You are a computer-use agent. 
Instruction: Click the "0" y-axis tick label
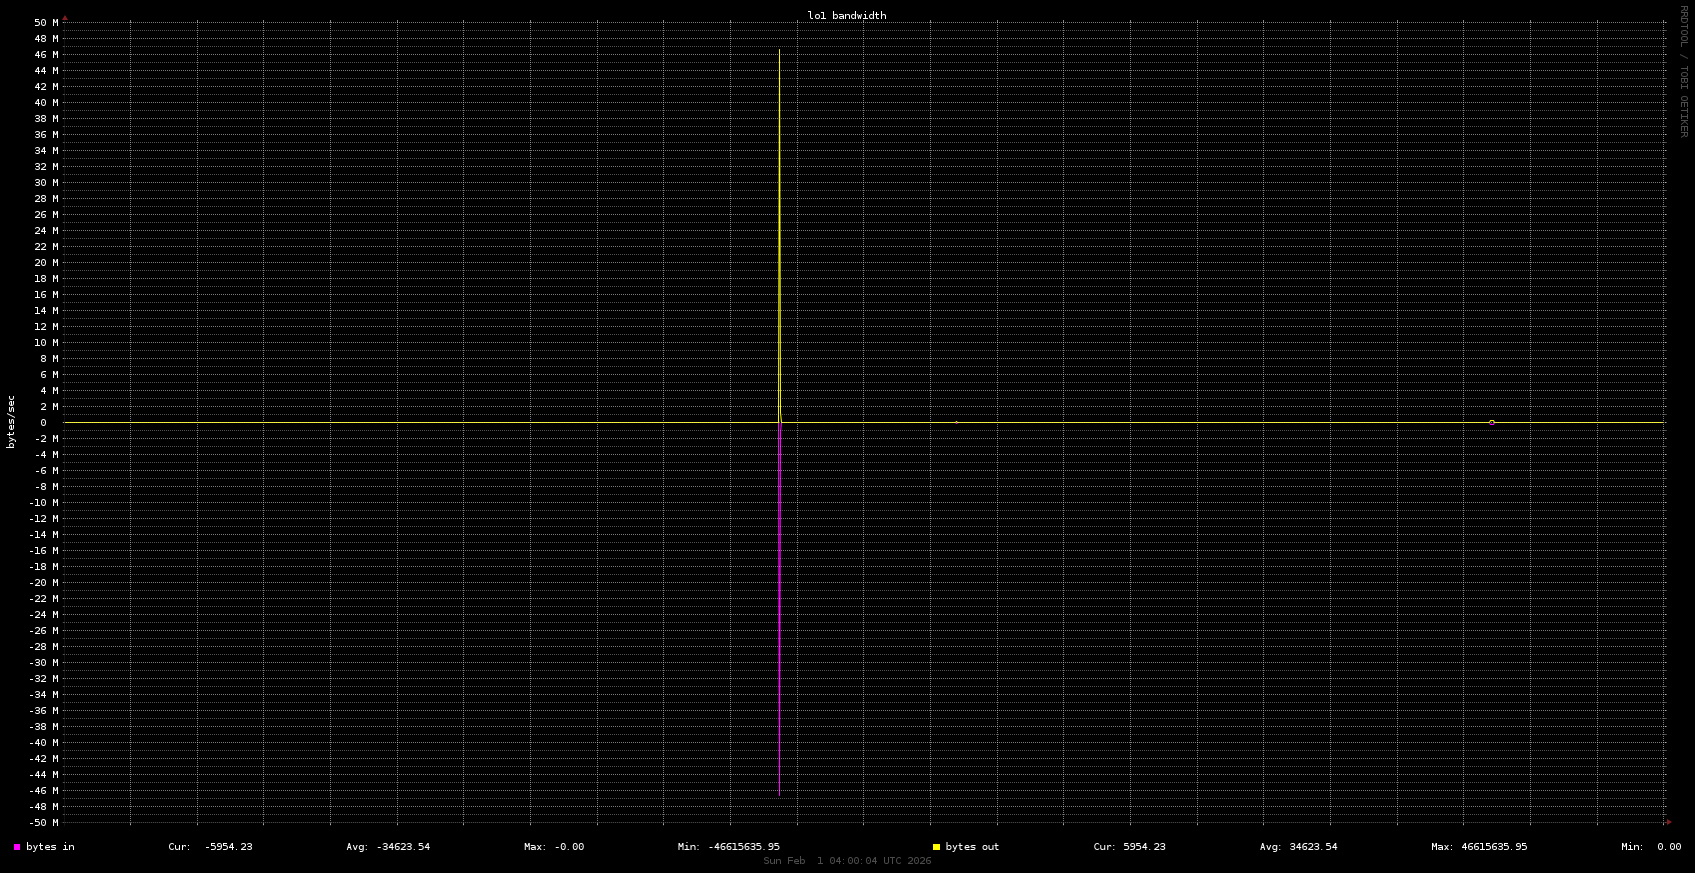(43, 423)
